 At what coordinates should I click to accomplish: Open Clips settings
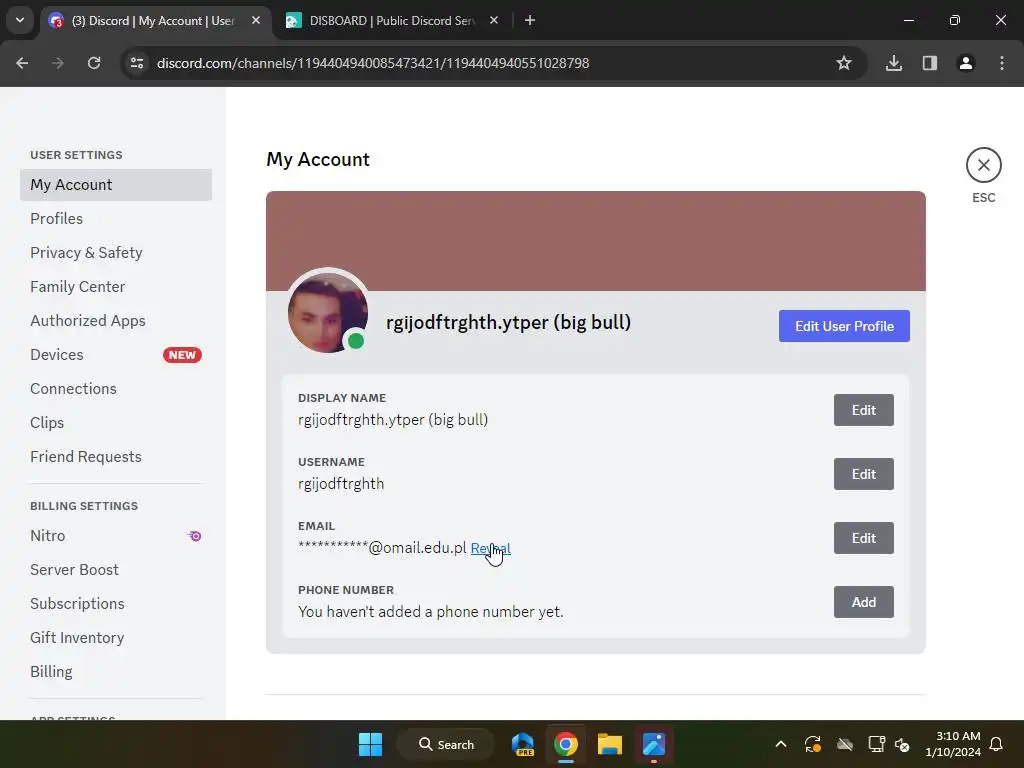pos(116,423)
